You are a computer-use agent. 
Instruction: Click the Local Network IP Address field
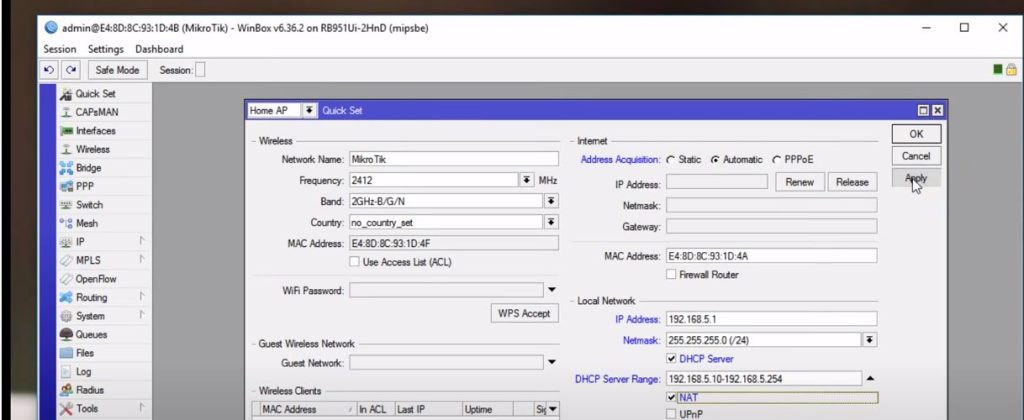coord(771,319)
